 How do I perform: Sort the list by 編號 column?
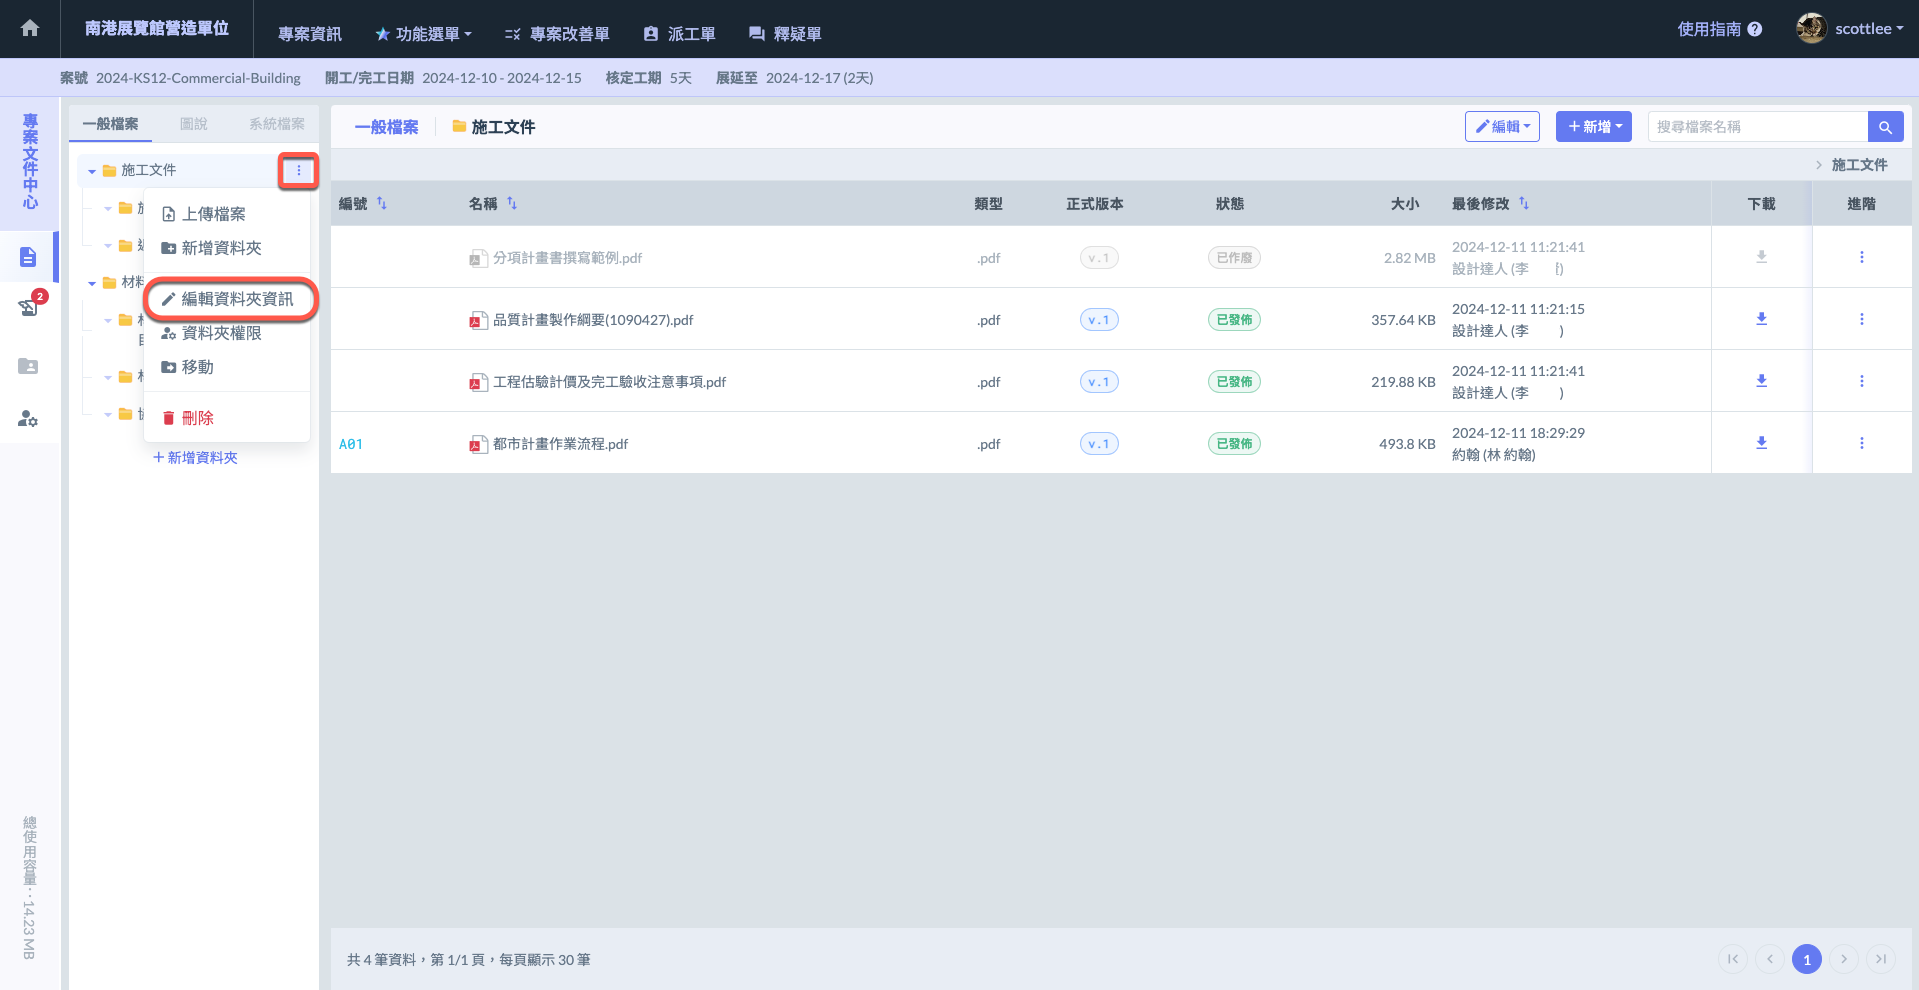click(x=381, y=204)
